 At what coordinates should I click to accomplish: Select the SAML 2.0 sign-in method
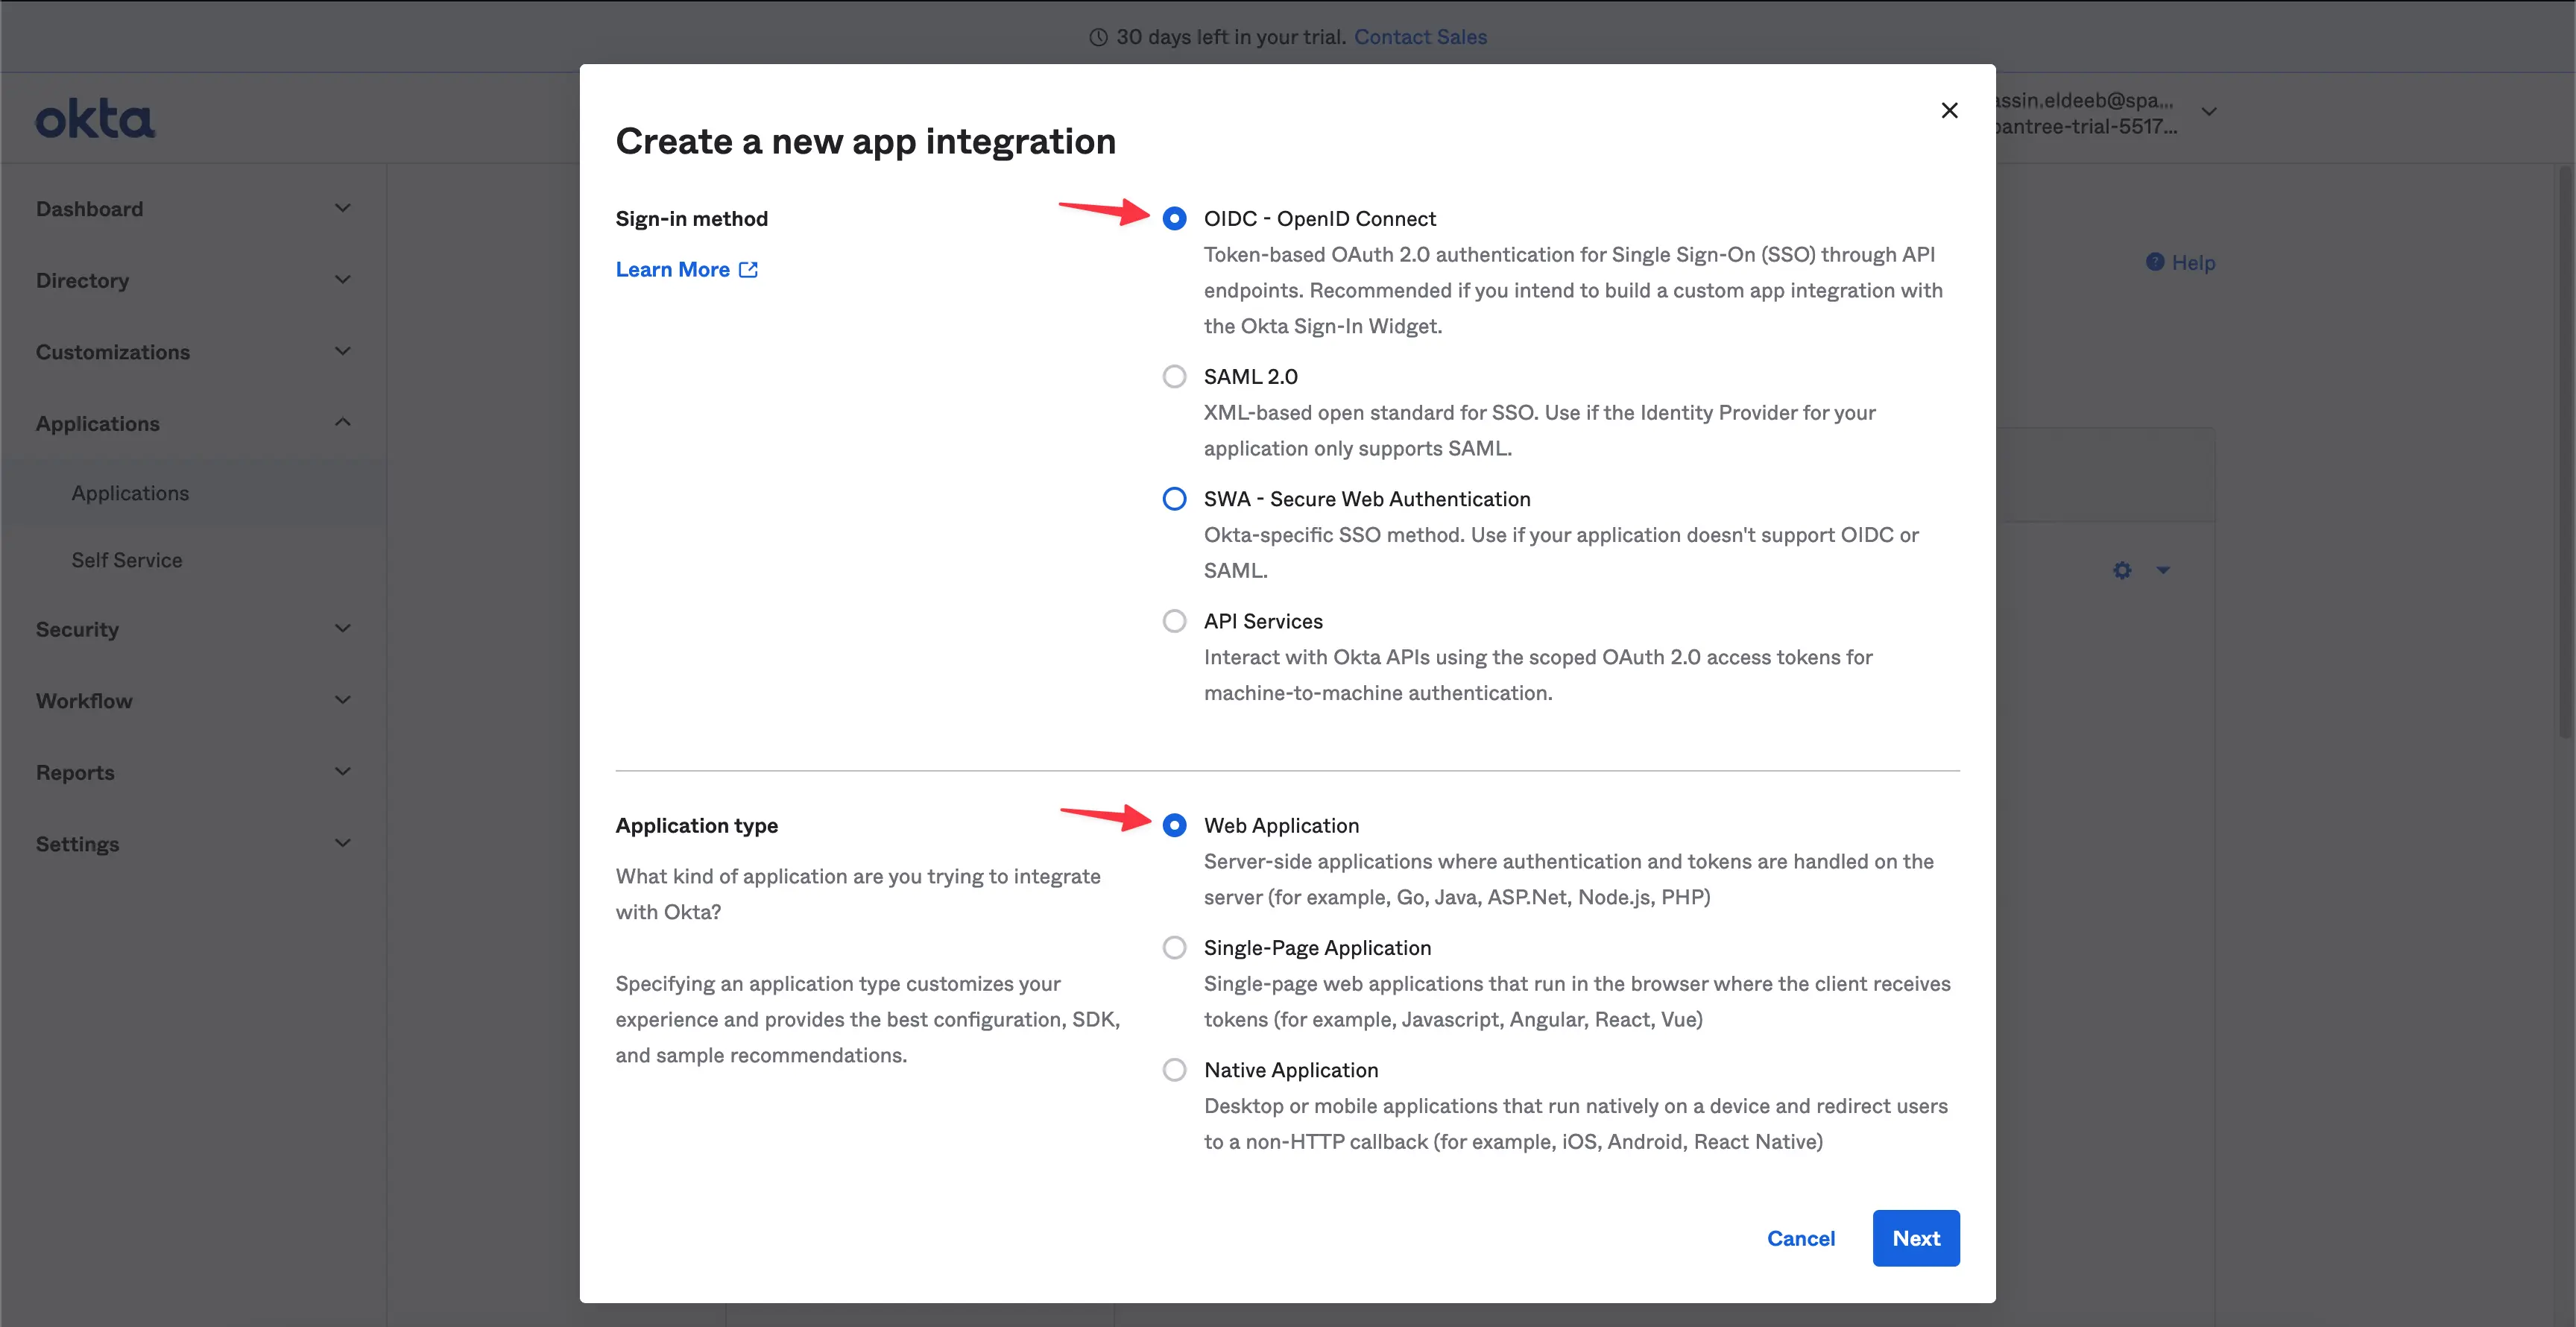tap(1174, 376)
